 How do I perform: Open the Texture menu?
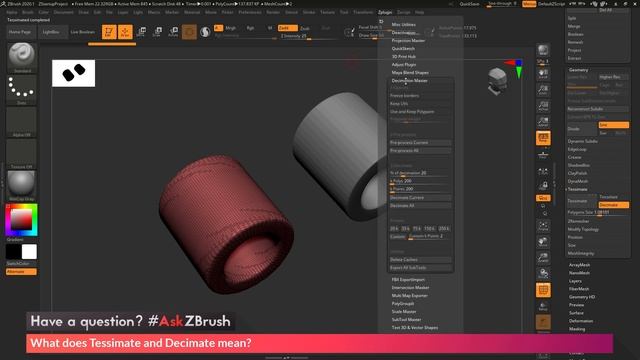[x=327, y=12]
